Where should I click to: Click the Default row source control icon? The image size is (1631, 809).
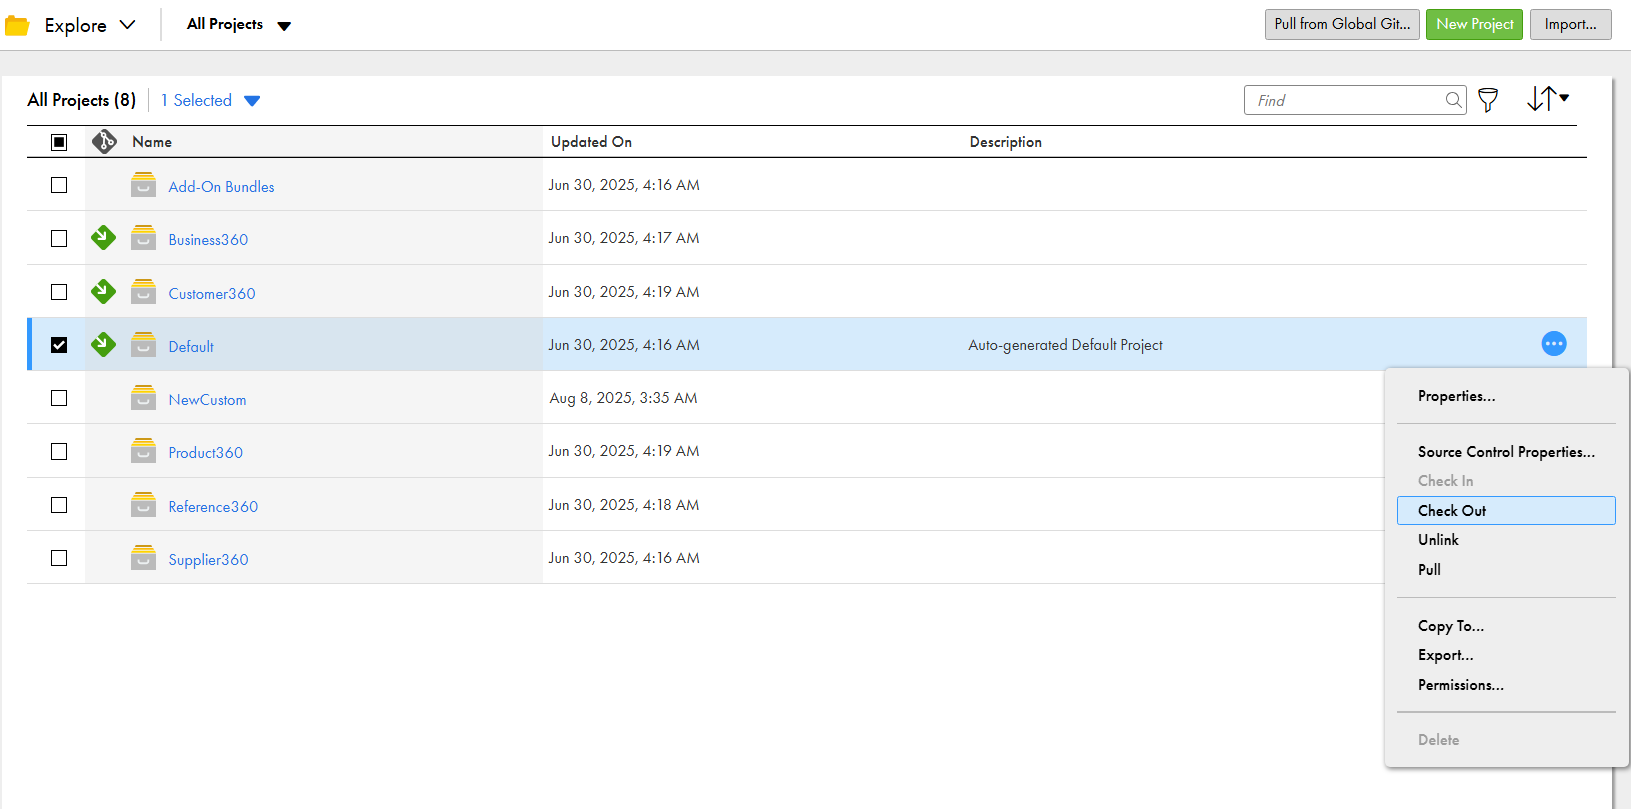click(103, 345)
